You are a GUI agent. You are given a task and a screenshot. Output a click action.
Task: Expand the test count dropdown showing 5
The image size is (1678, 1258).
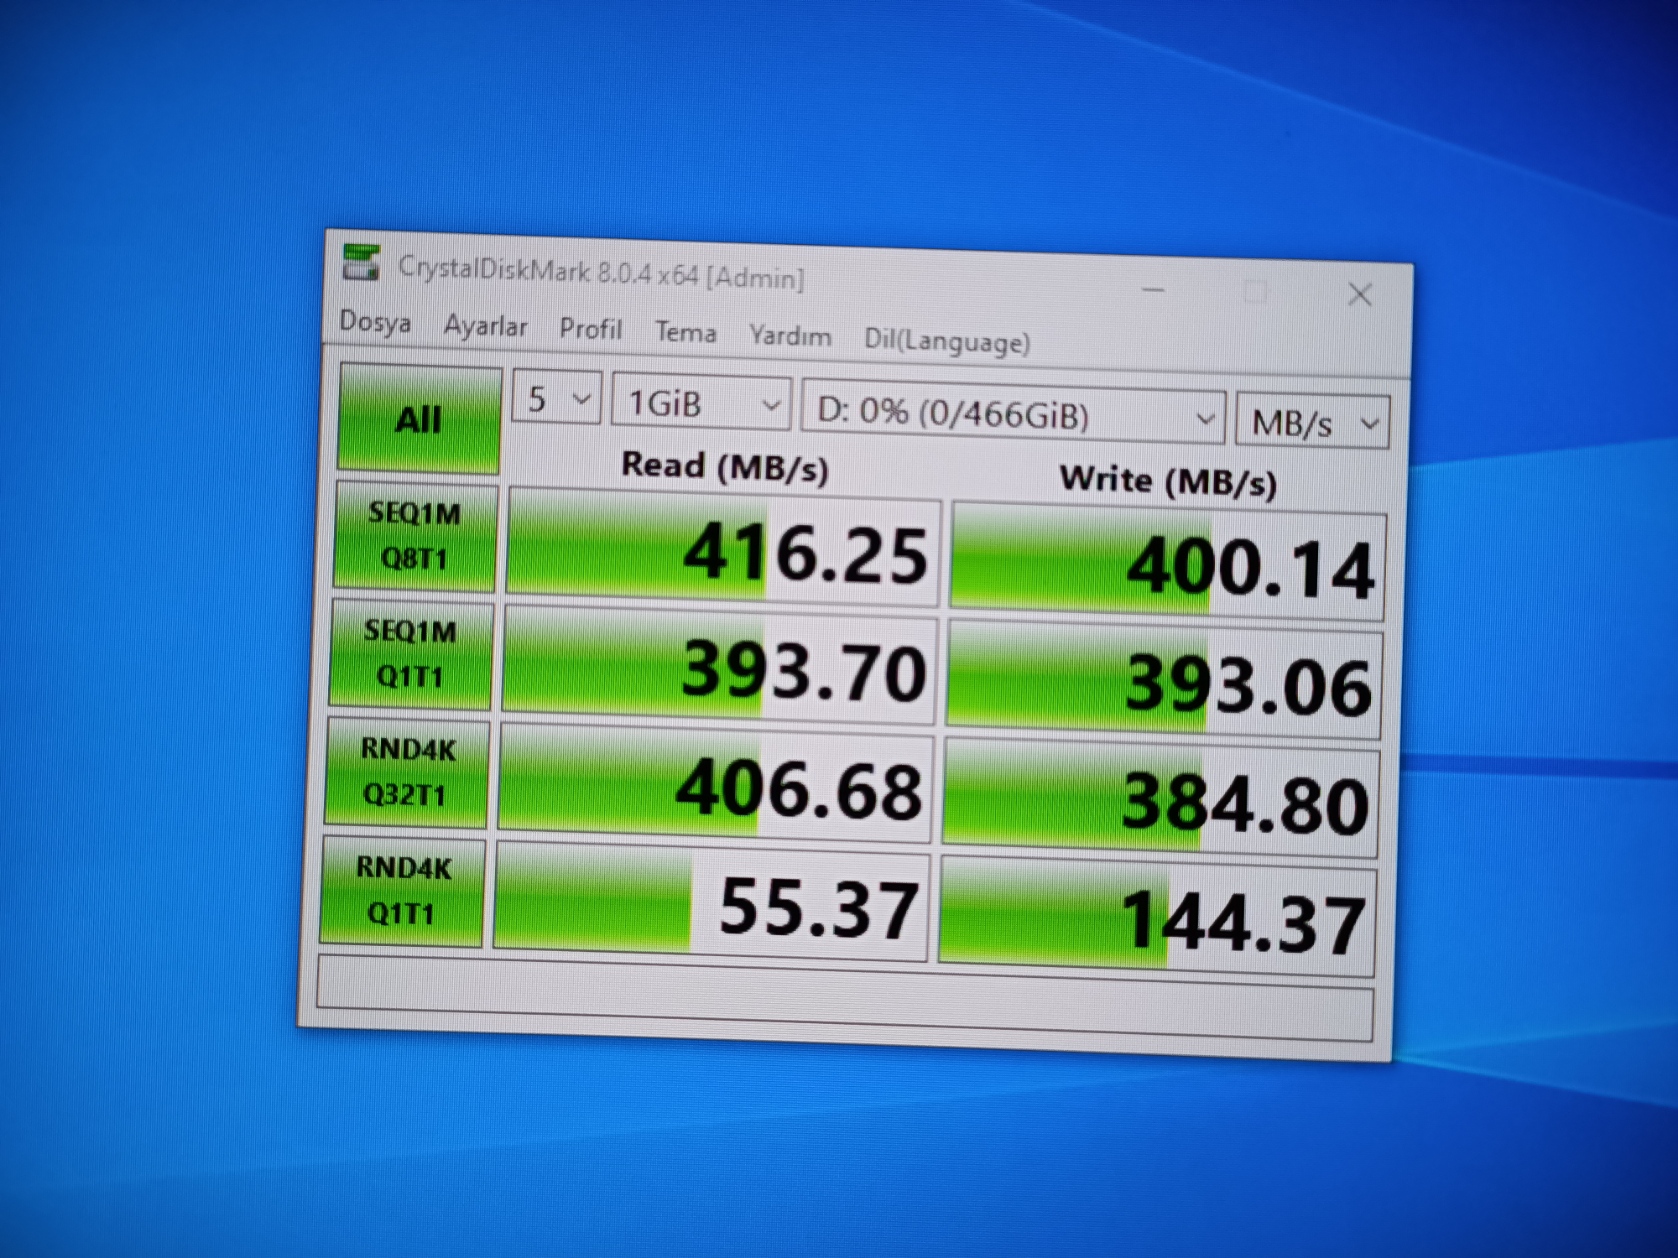click(556, 399)
